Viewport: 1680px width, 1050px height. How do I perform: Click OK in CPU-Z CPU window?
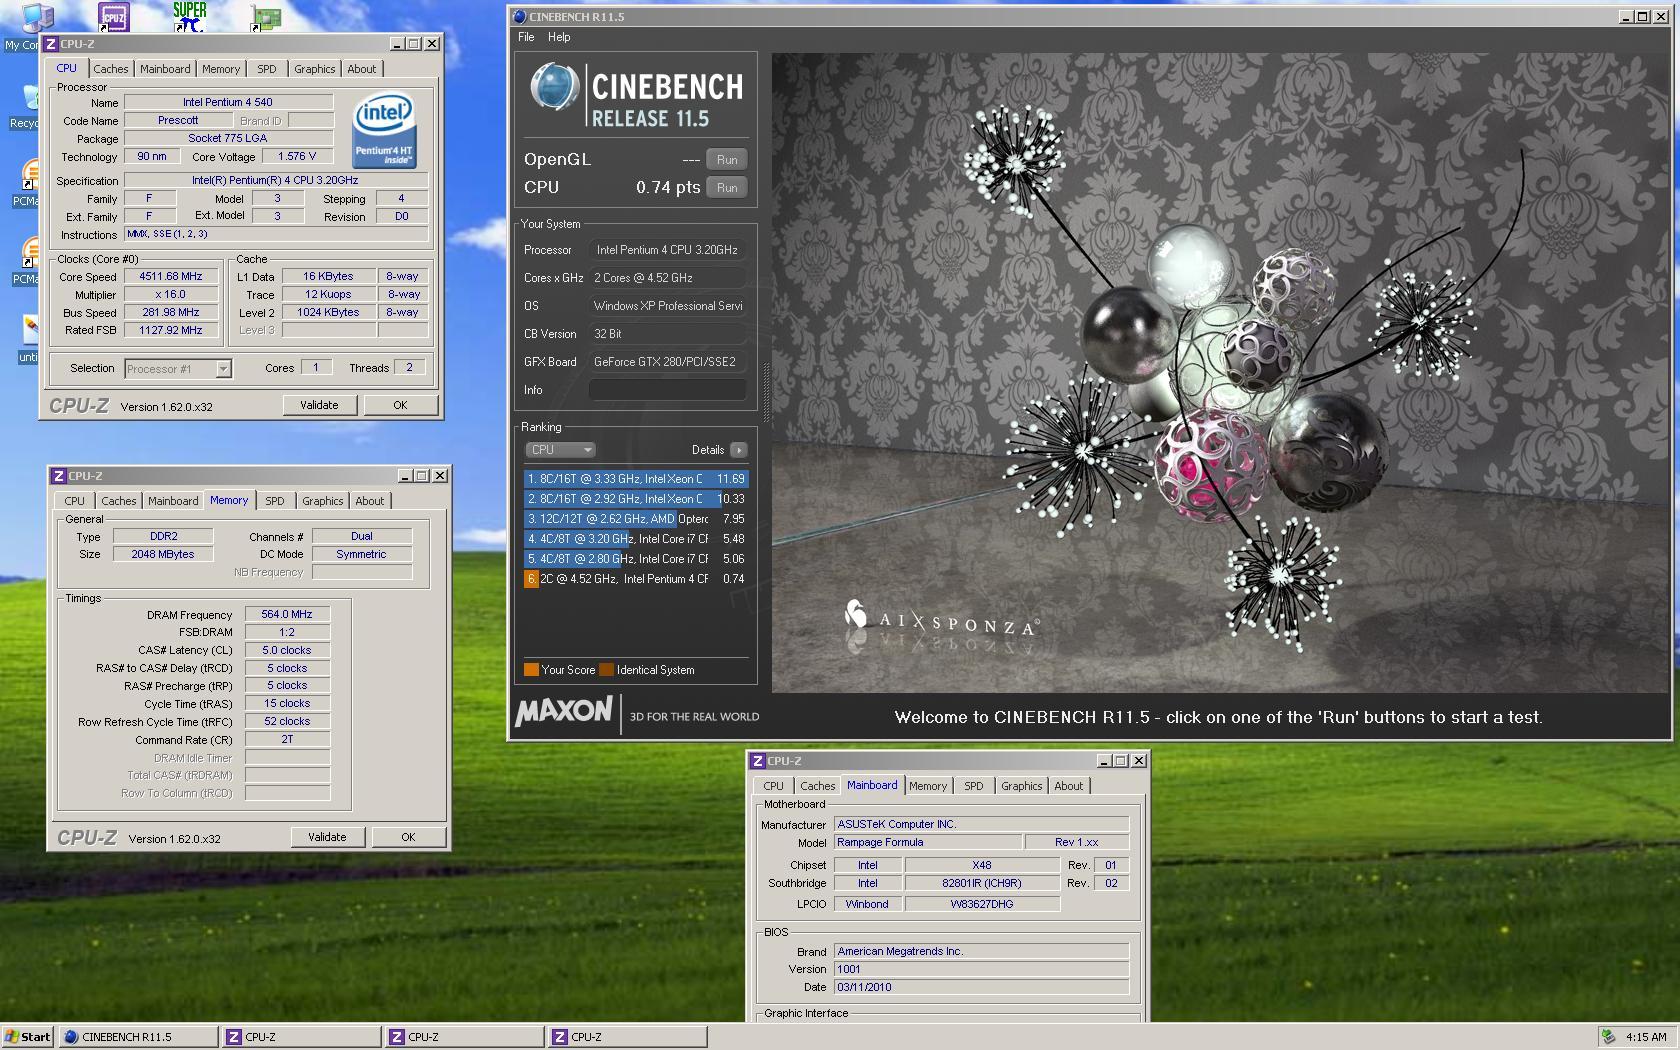[400, 405]
